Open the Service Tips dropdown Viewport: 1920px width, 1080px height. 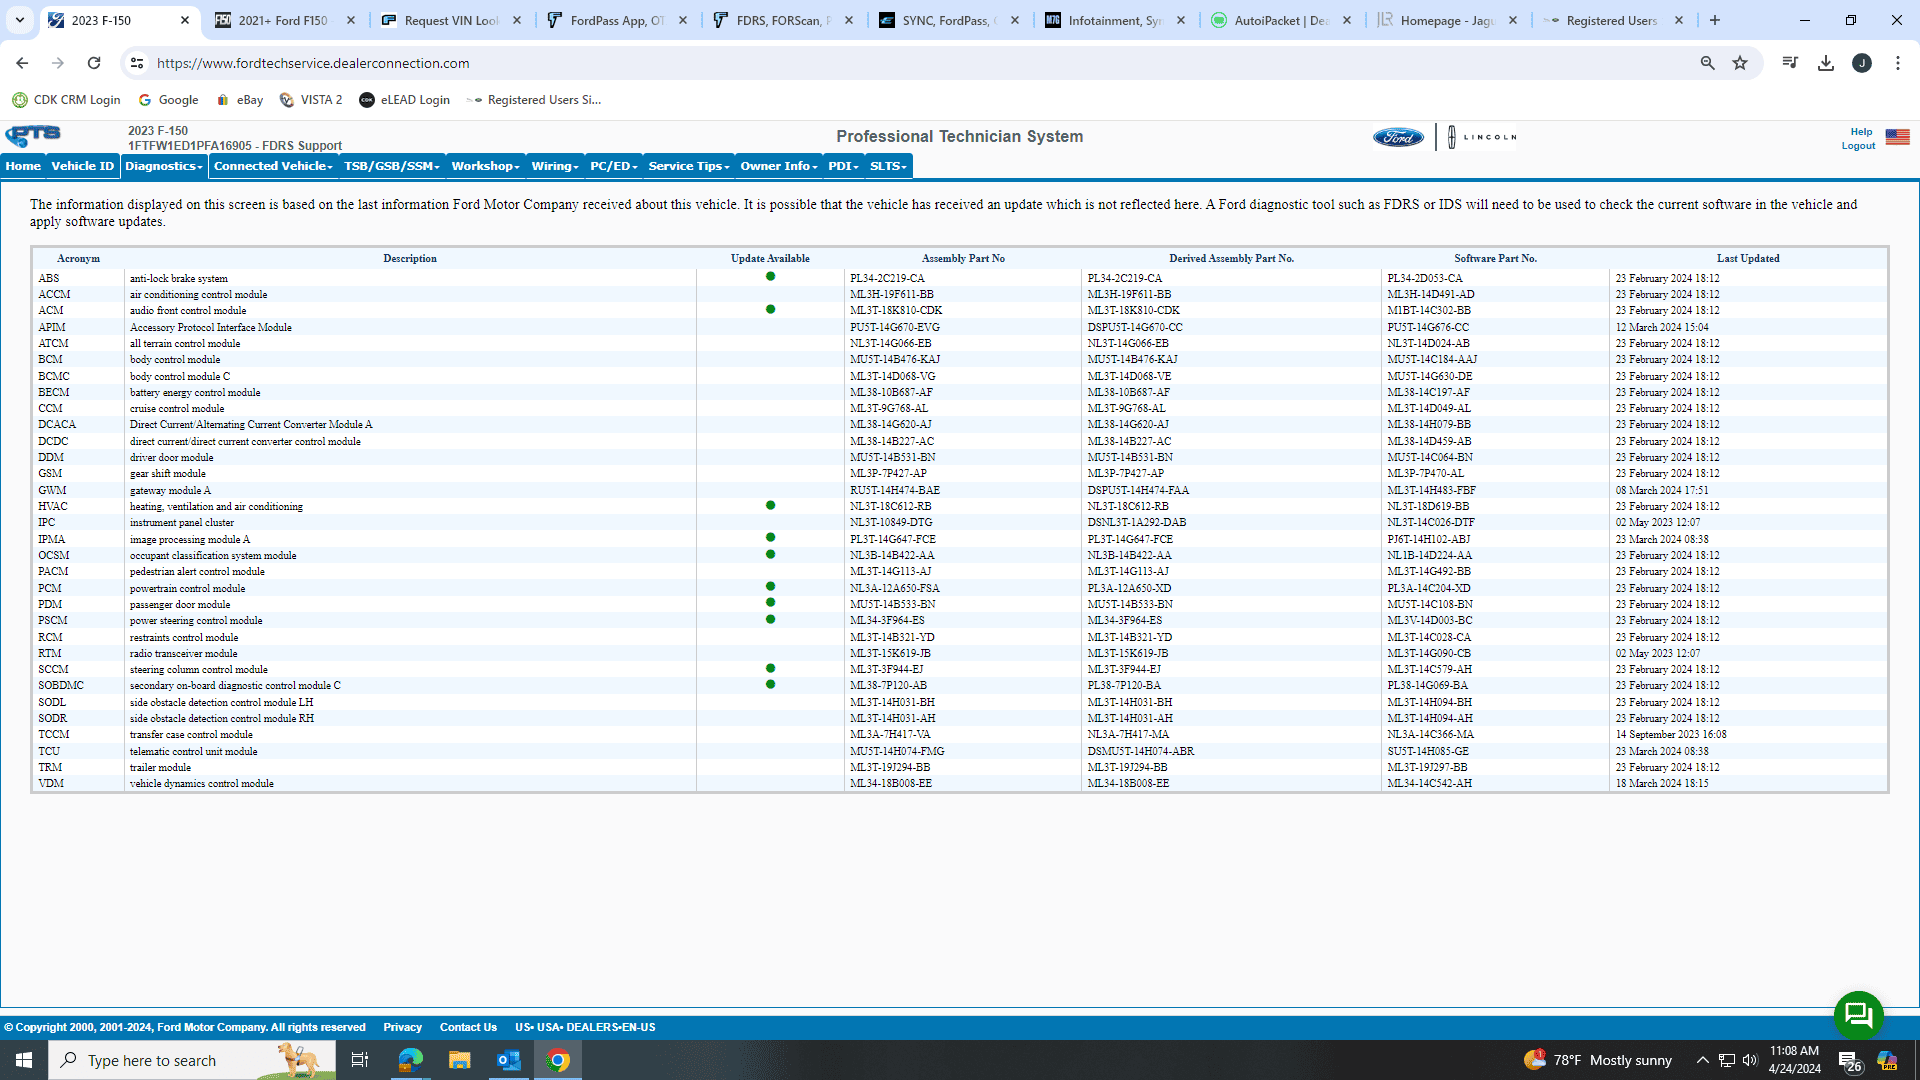(689, 166)
